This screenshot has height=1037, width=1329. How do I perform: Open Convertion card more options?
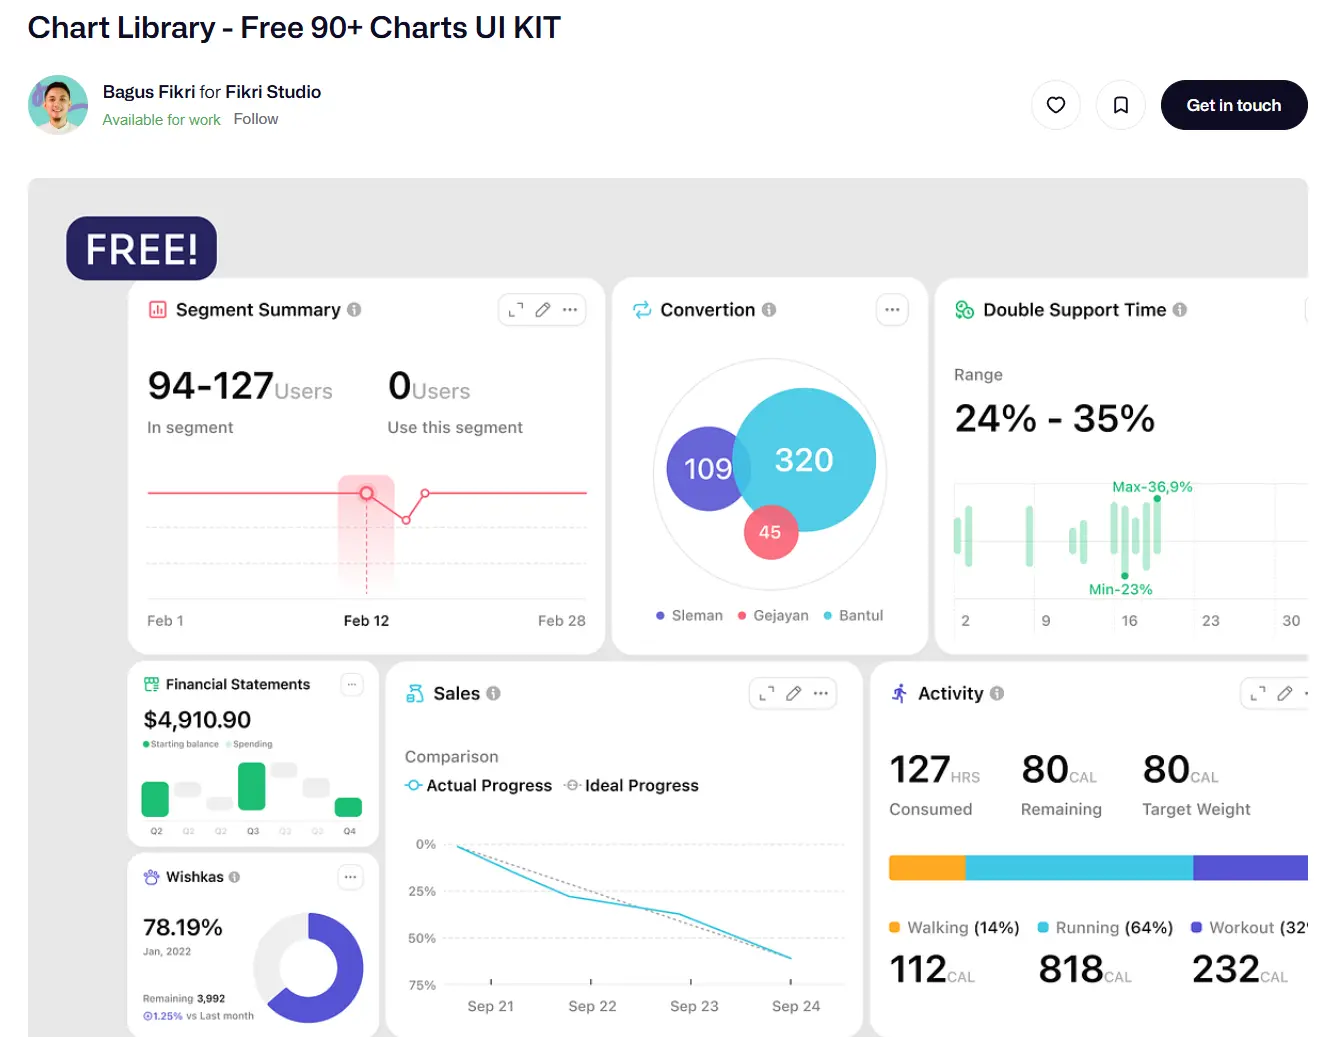click(x=892, y=310)
